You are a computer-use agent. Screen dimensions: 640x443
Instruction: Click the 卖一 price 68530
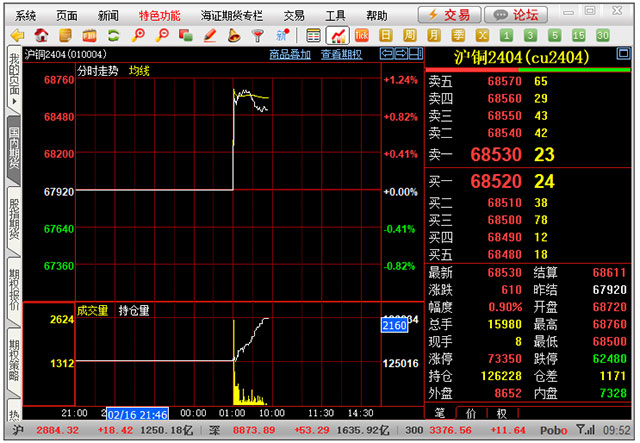496,154
